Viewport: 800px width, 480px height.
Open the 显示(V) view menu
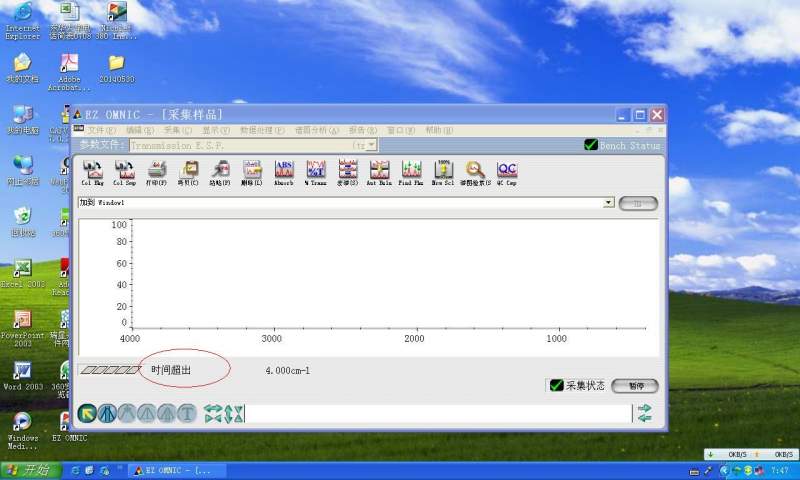(x=216, y=130)
